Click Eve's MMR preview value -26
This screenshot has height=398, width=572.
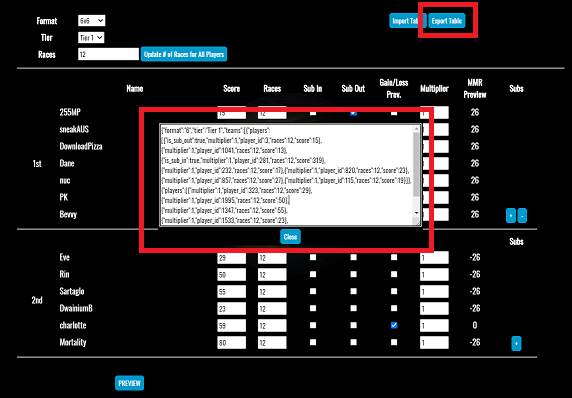click(x=475, y=257)
